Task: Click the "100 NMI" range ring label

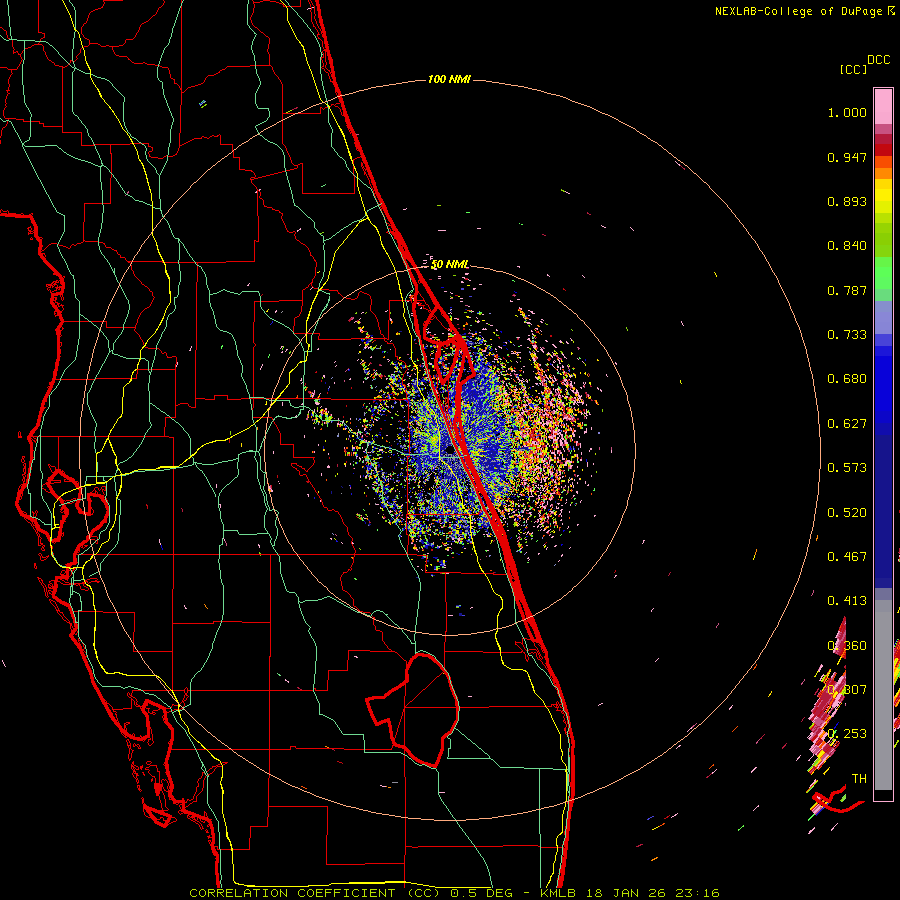Action: point(449,79)
